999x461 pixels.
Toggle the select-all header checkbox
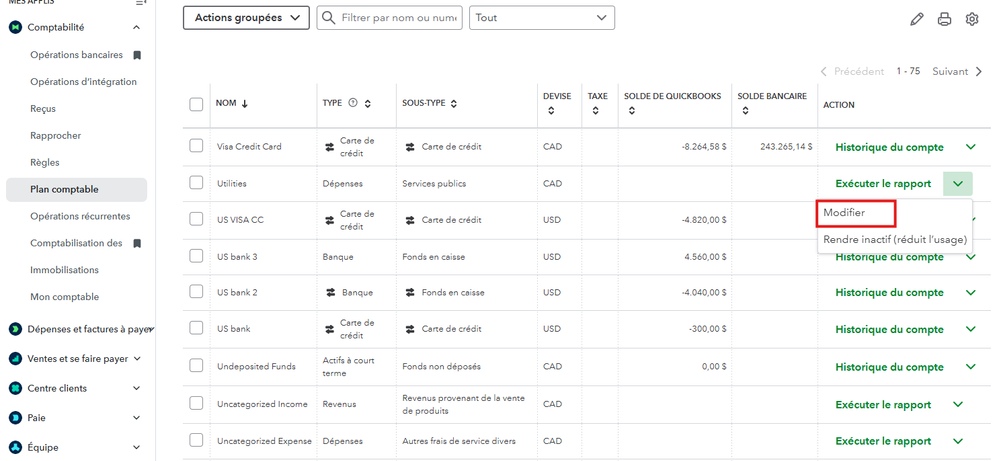196,104
